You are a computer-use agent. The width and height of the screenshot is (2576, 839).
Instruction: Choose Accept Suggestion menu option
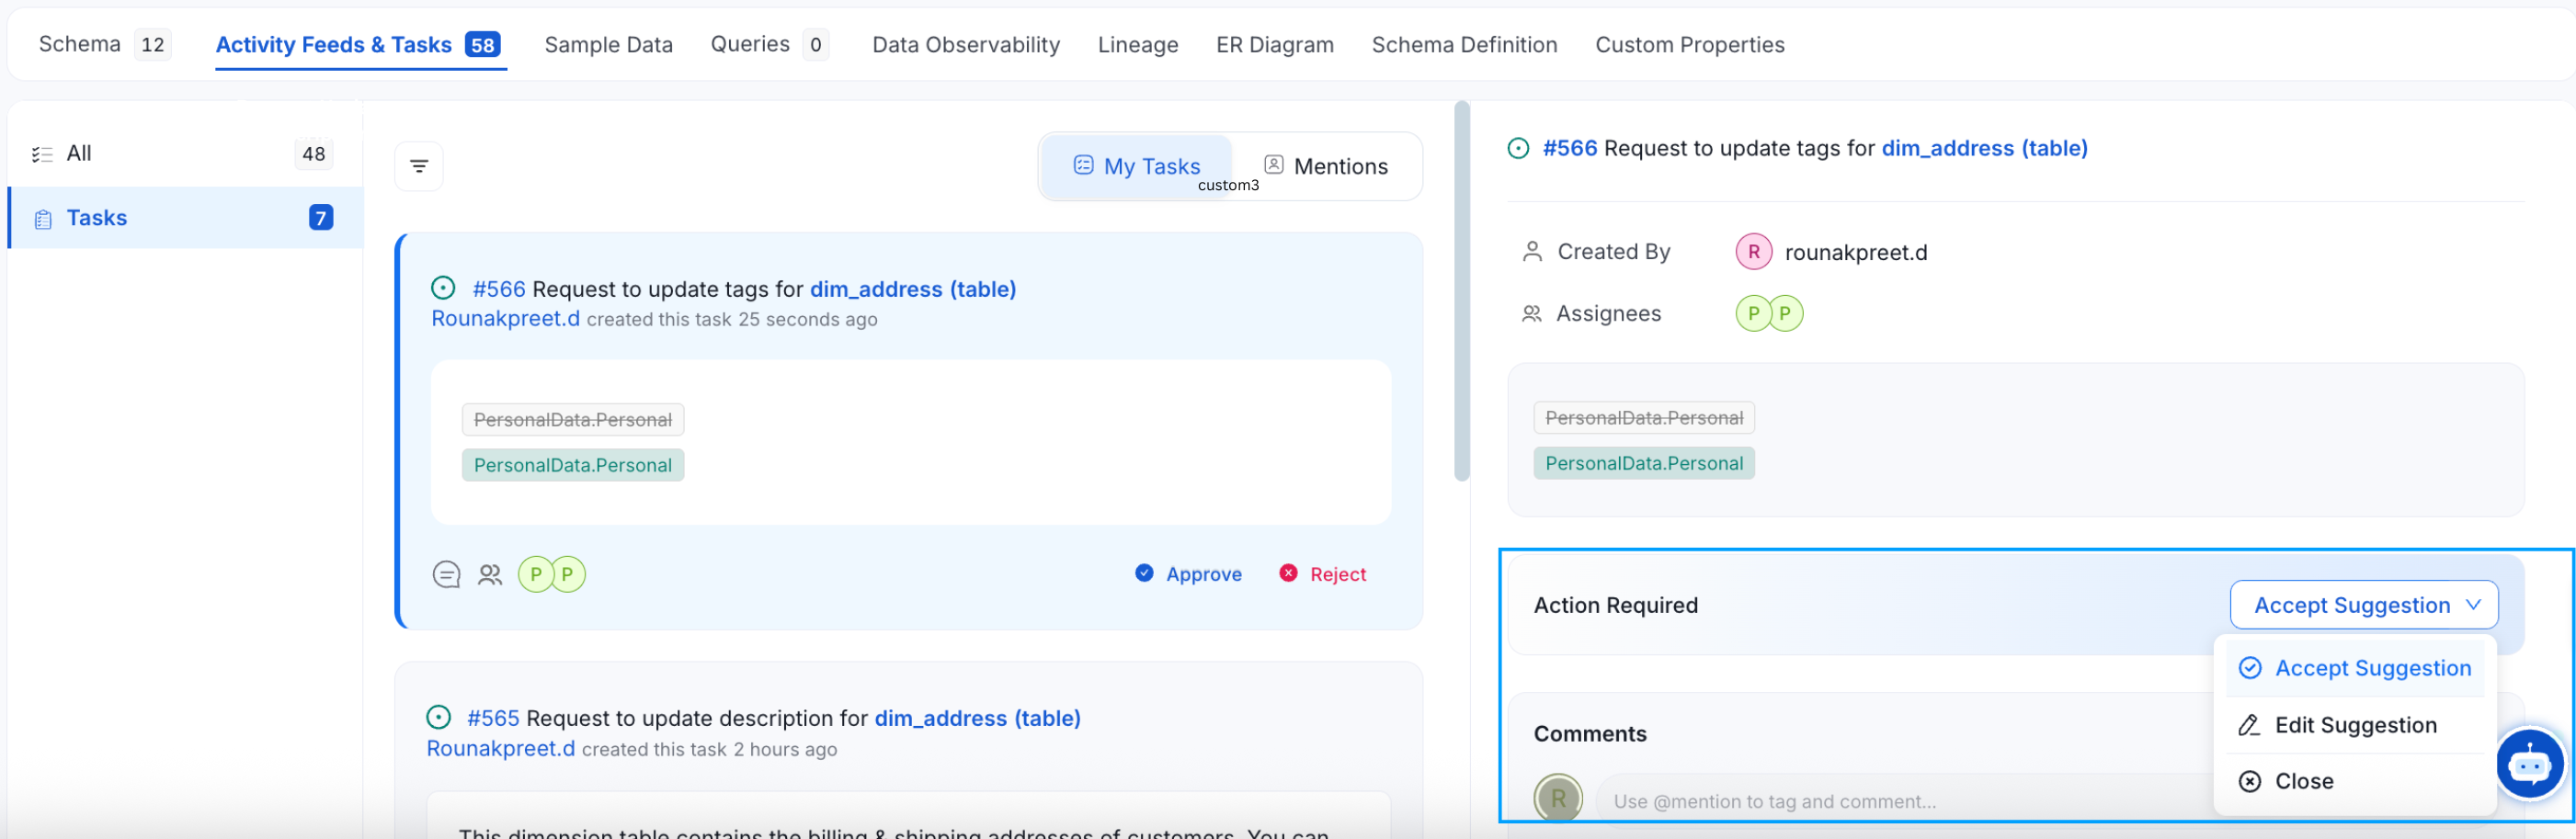pyautogui.click(x=2354, y=668)
